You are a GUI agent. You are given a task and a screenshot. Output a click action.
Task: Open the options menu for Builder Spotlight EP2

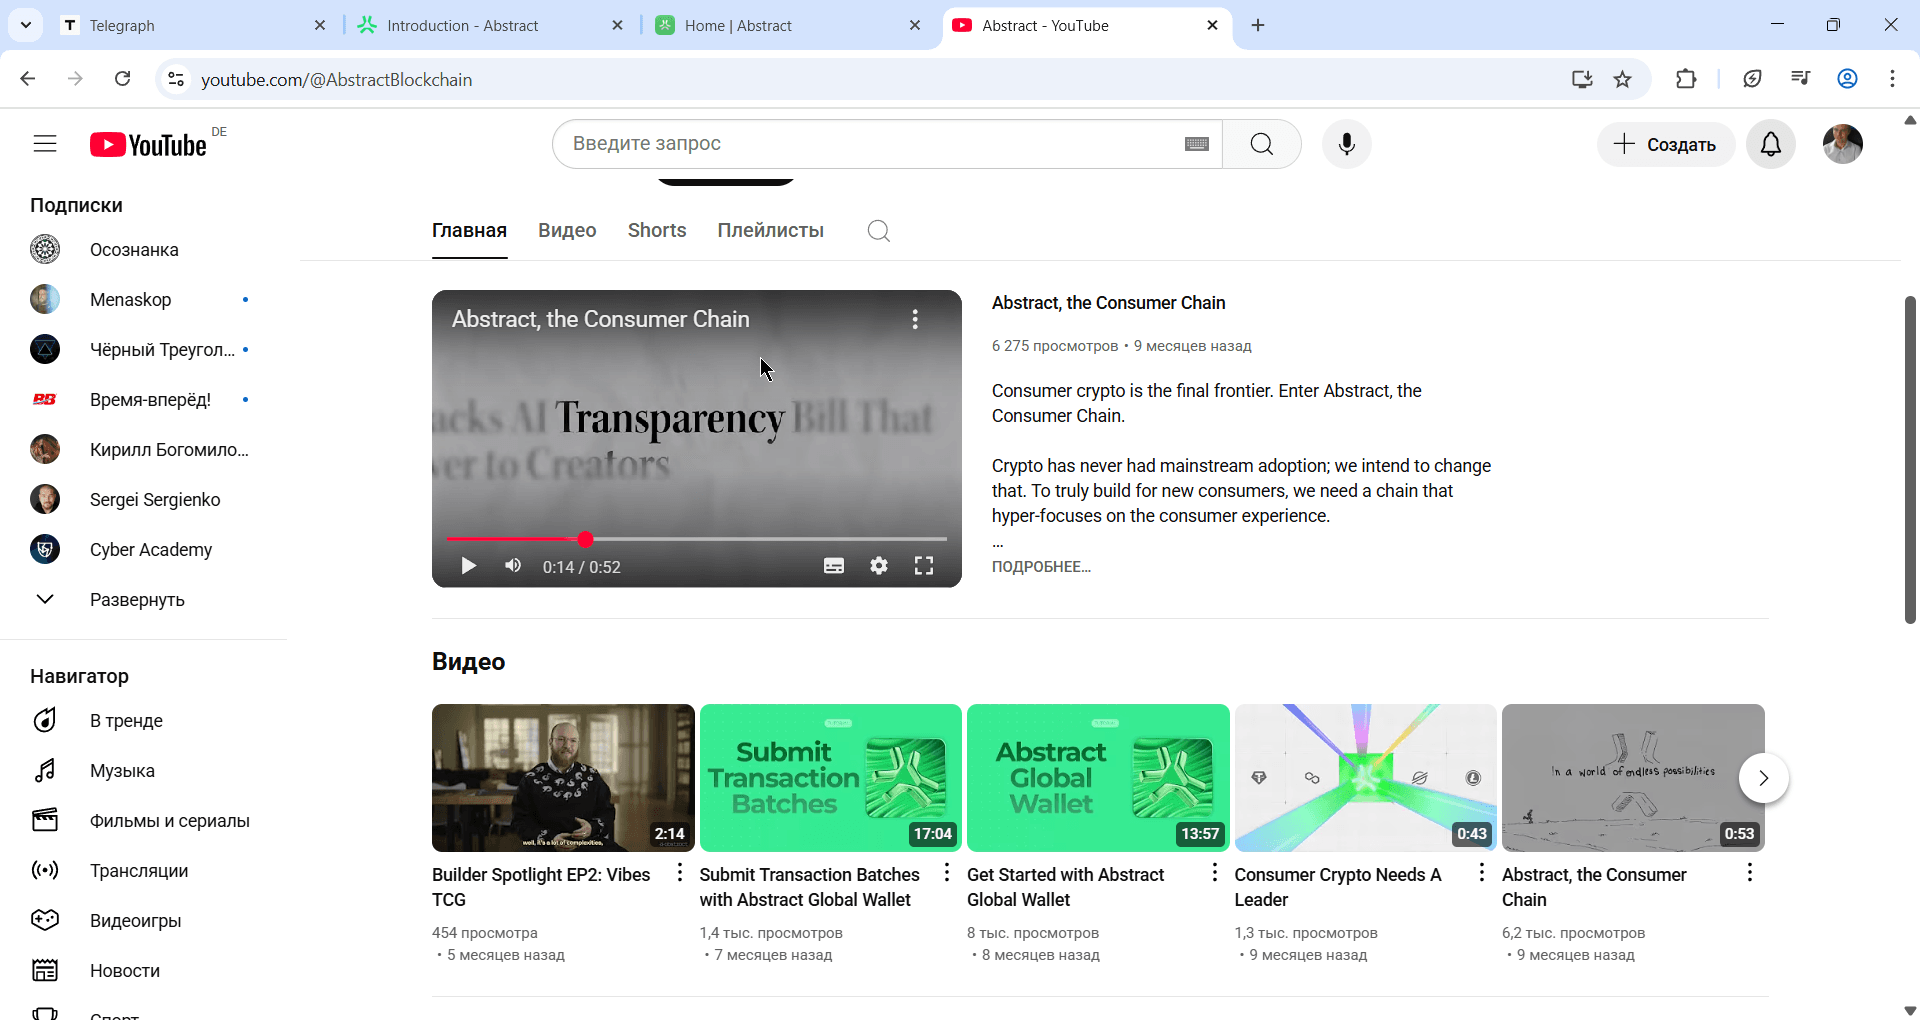tap(679, 873)
